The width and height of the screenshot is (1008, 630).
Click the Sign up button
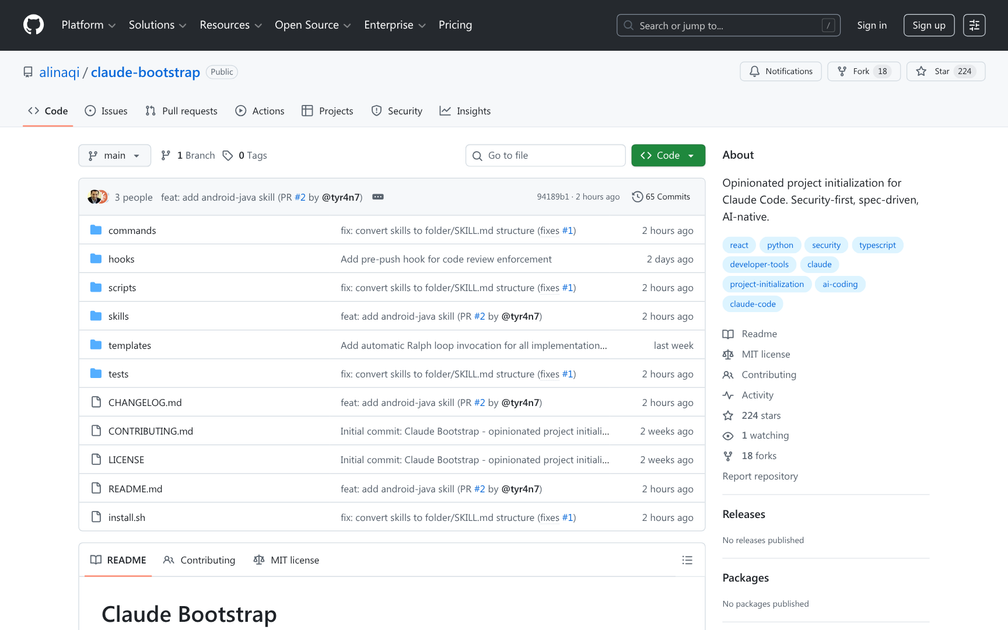coord(928,25)
